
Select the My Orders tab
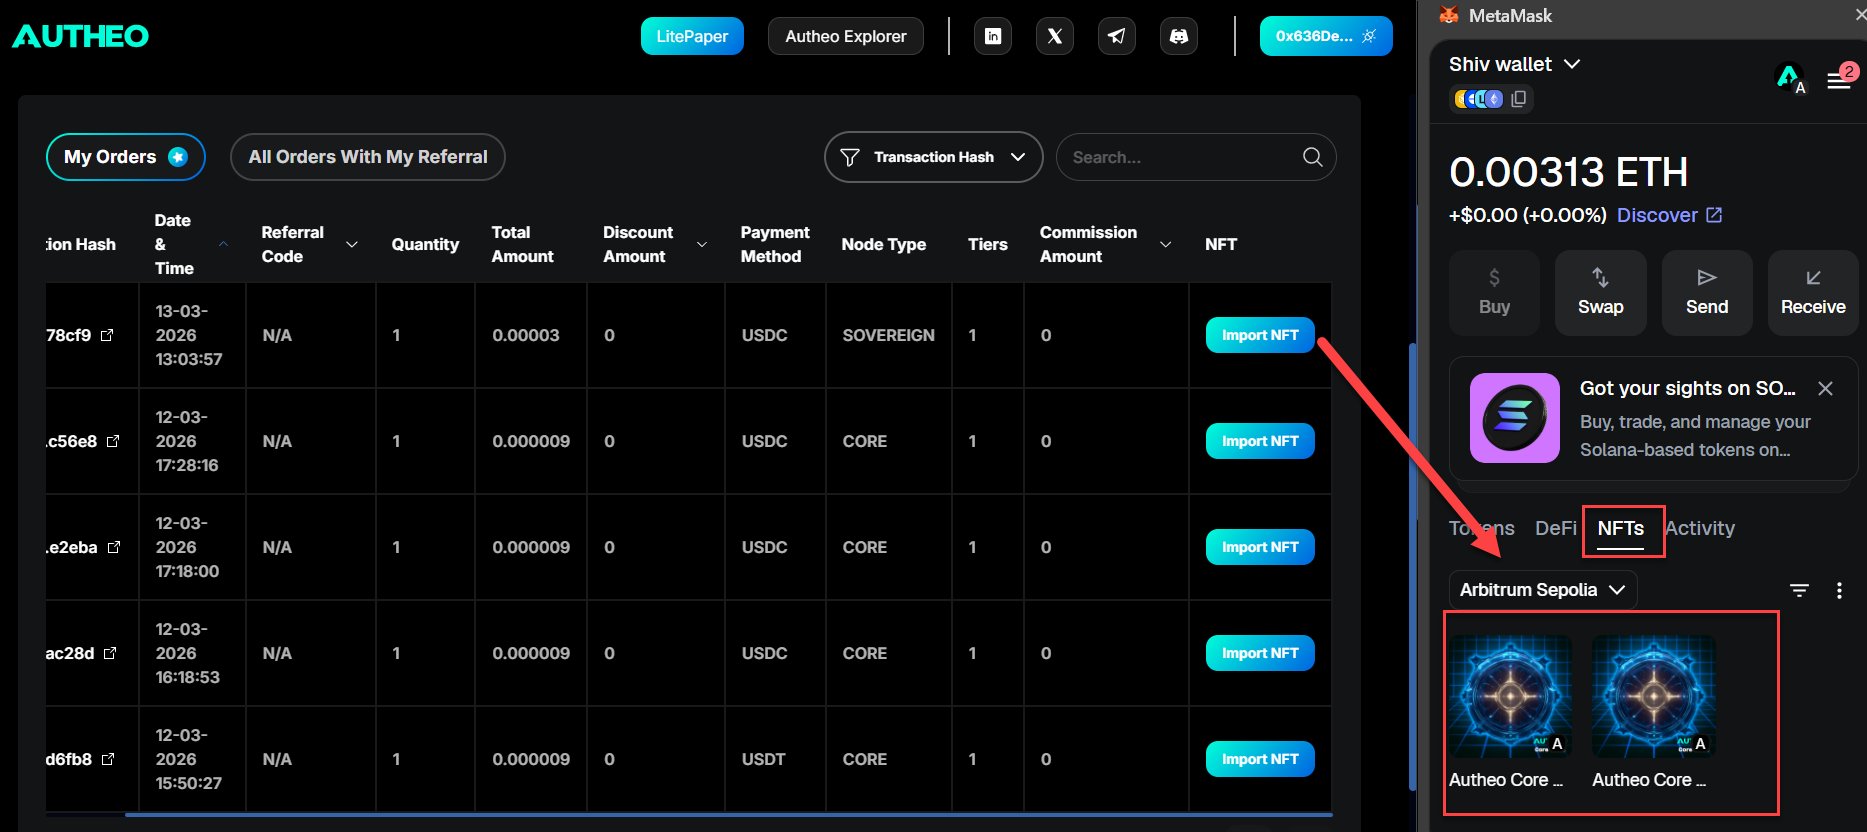pyautogui.click(x=126, y=157)
